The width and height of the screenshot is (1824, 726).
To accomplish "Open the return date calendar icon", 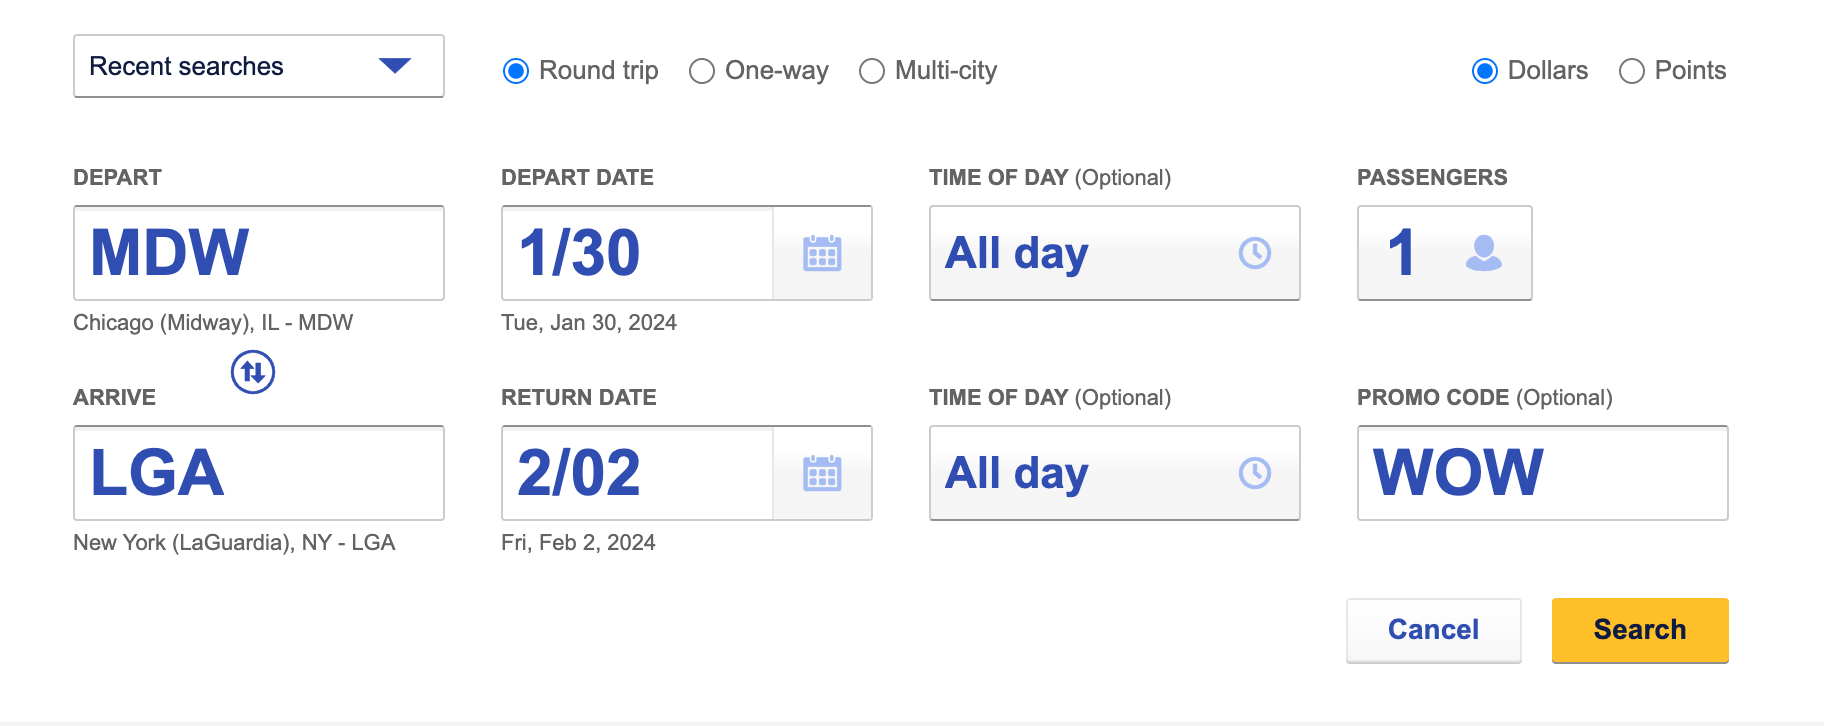I will [x=822, y=474].
